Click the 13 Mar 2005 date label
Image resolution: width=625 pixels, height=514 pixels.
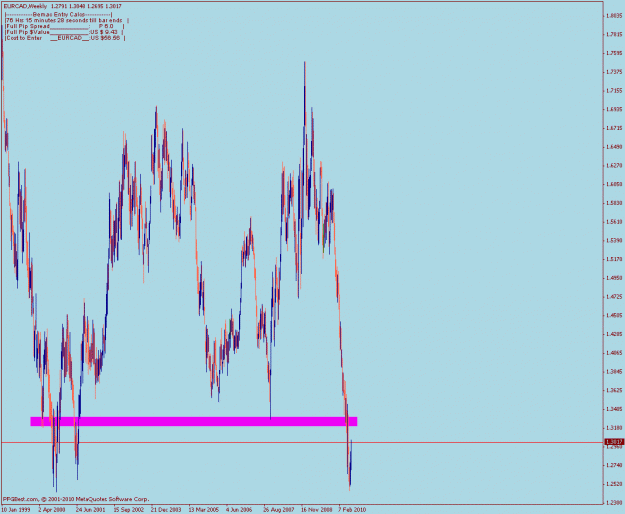[x=204, y=510]
